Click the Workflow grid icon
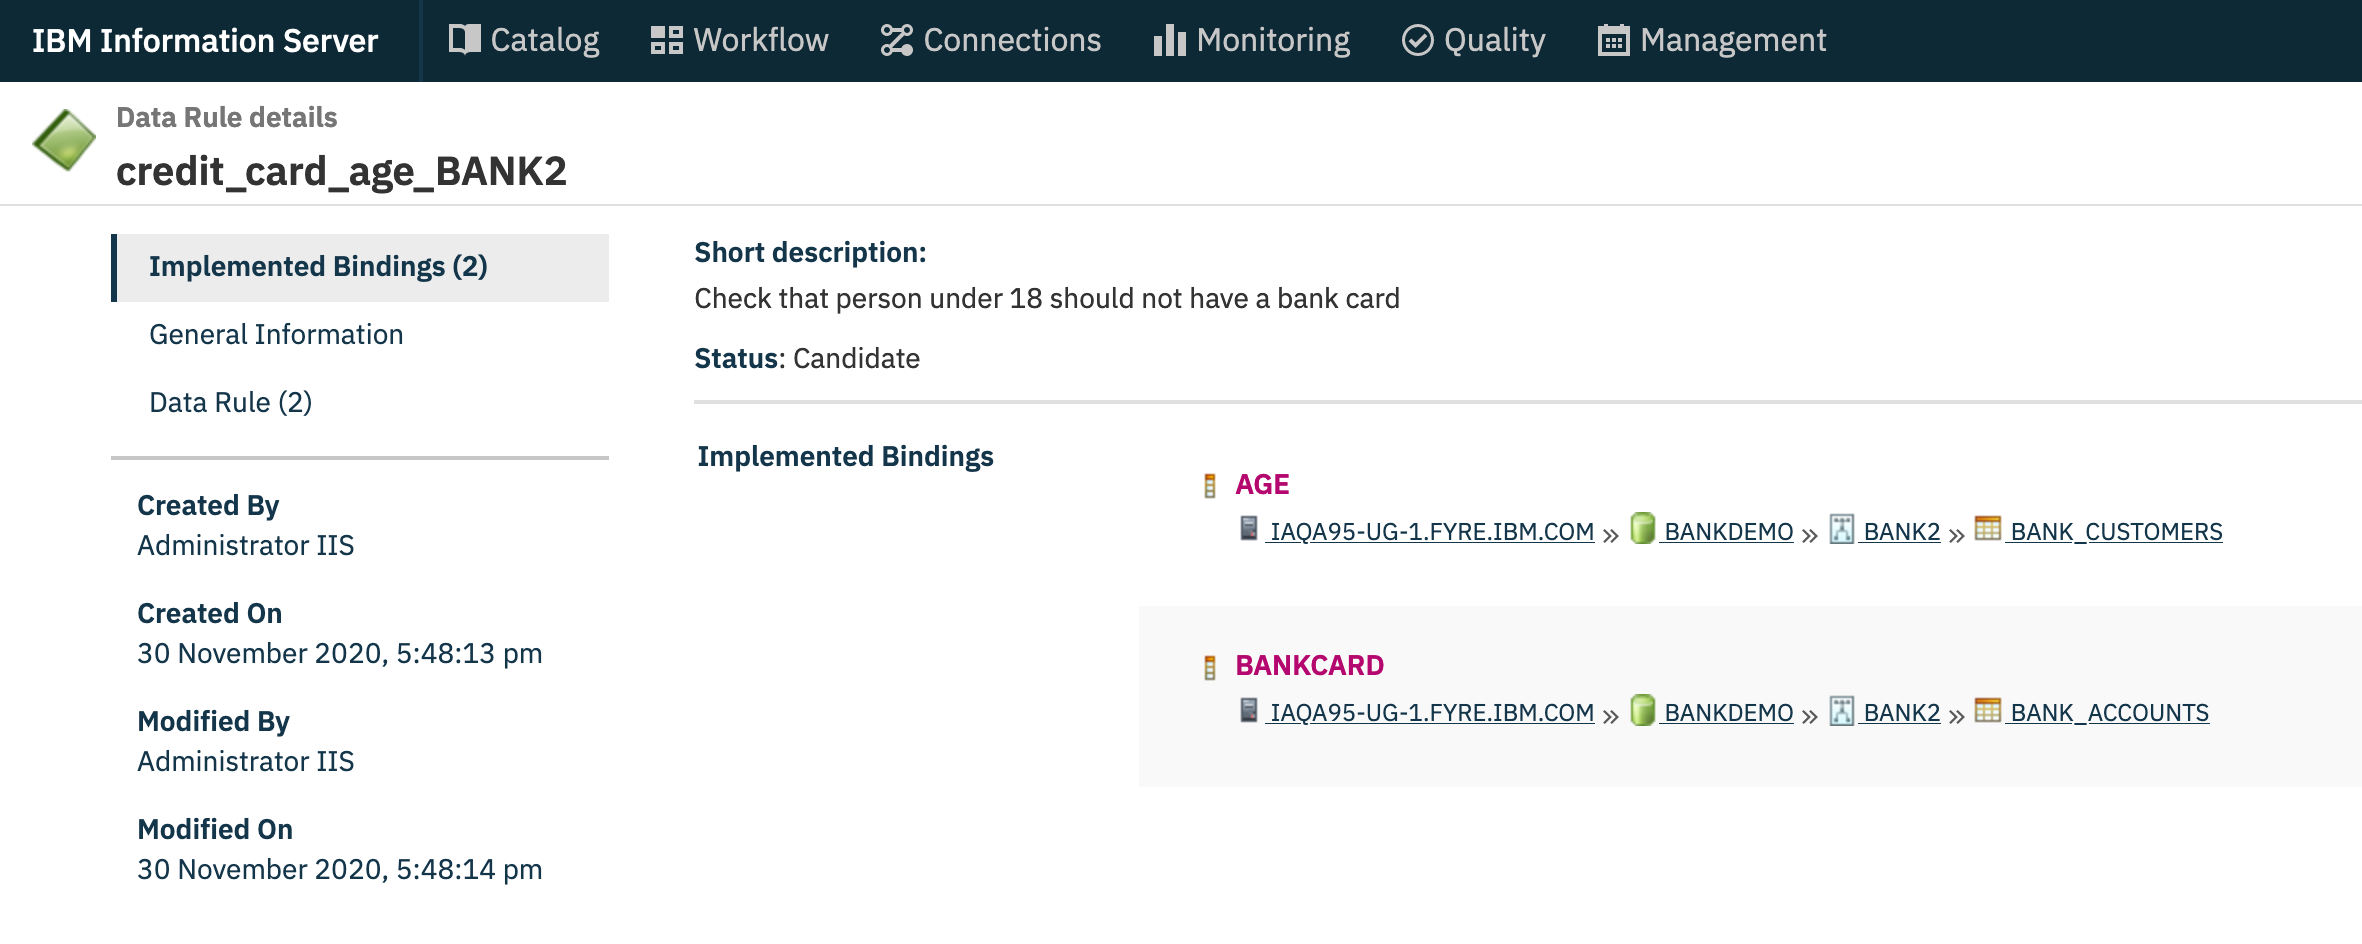Viewport: 2362px width, 944px height. coord(666,40)
